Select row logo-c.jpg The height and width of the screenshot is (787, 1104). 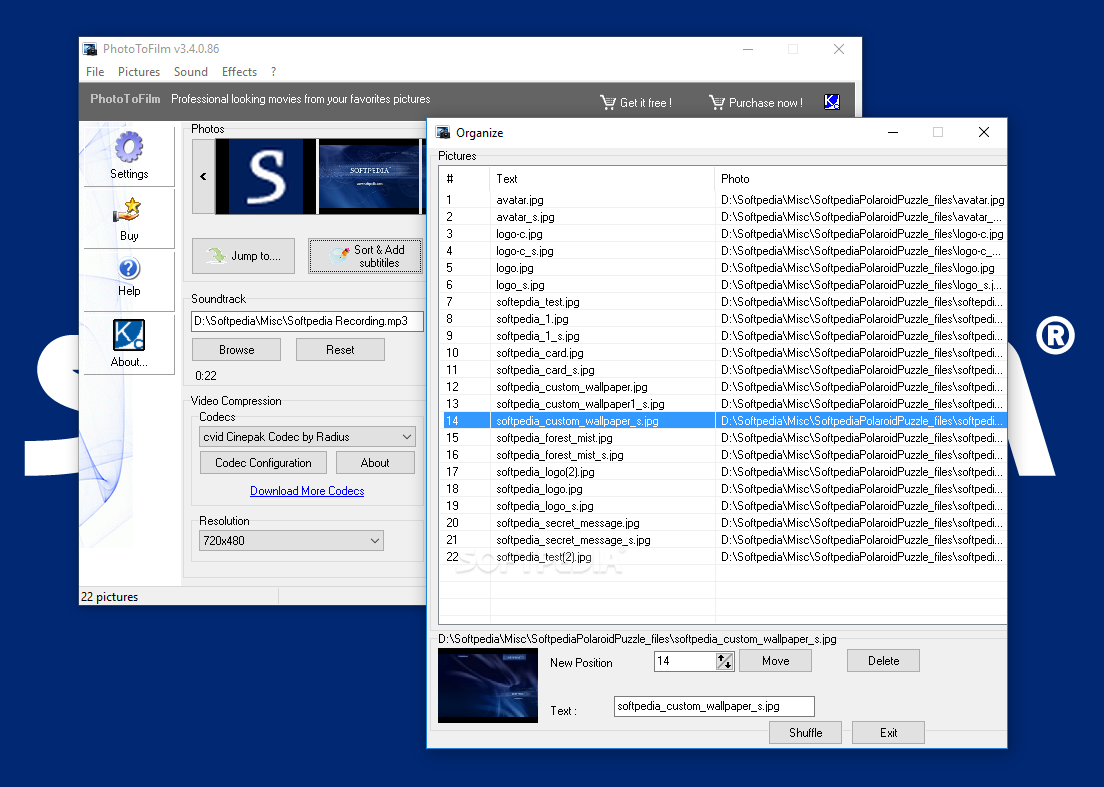pos(722,234)
